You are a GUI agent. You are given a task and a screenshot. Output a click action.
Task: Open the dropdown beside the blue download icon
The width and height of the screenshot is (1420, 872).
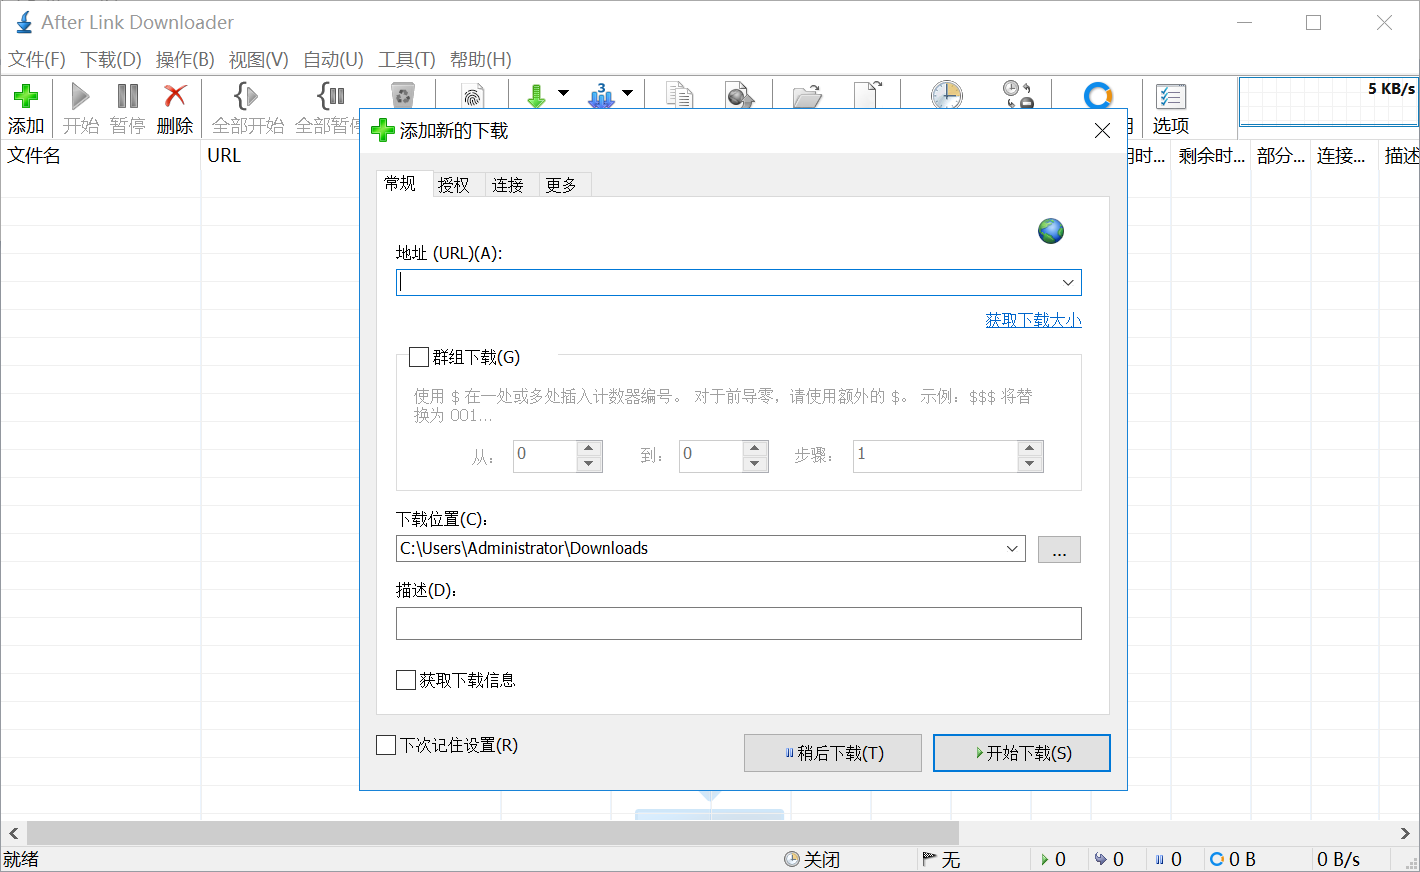pyautogui.click(x=627, y=93)
